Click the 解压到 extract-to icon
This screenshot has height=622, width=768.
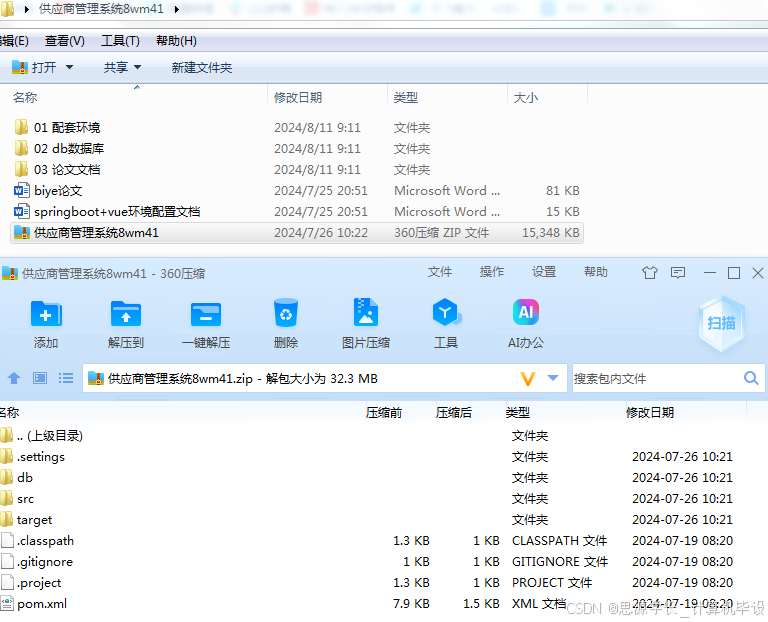click(x=126, y=313)
